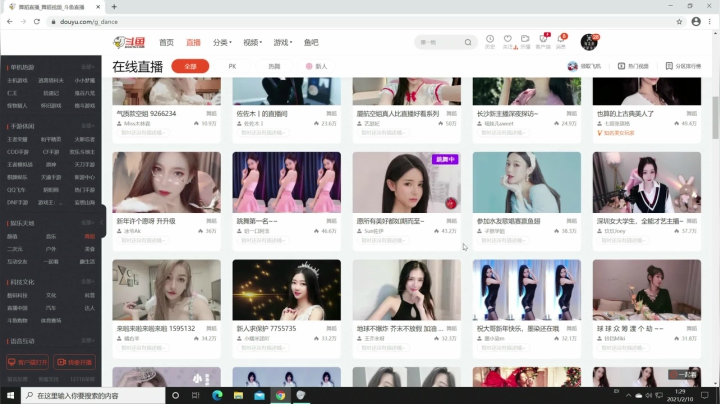Open the 首页 home tab
This screenshot has width=720, height=404.
pos(166,42)
